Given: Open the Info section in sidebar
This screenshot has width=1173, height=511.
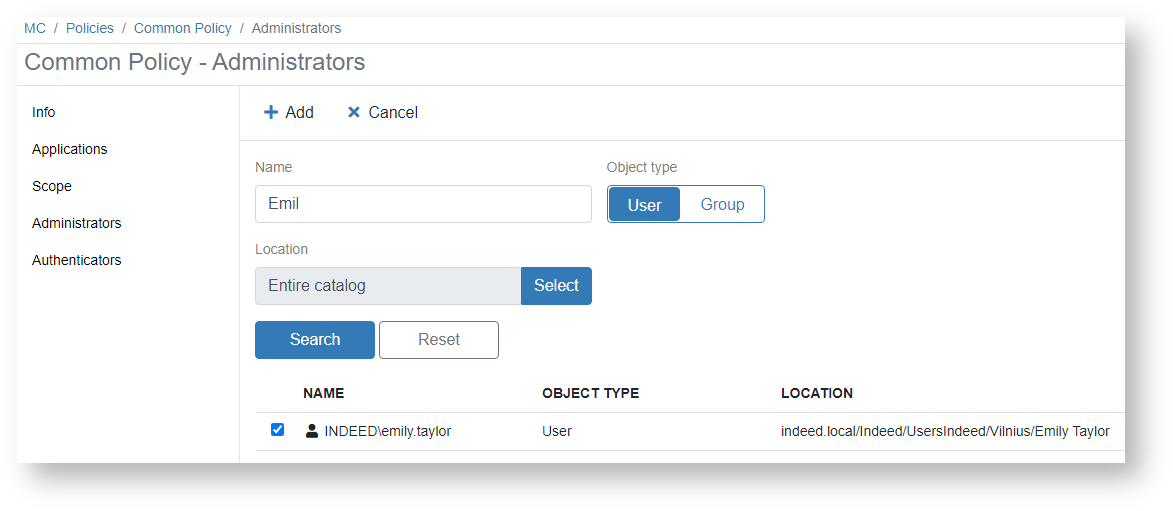Looking at the screenshot, I should (x=44, y=112).
